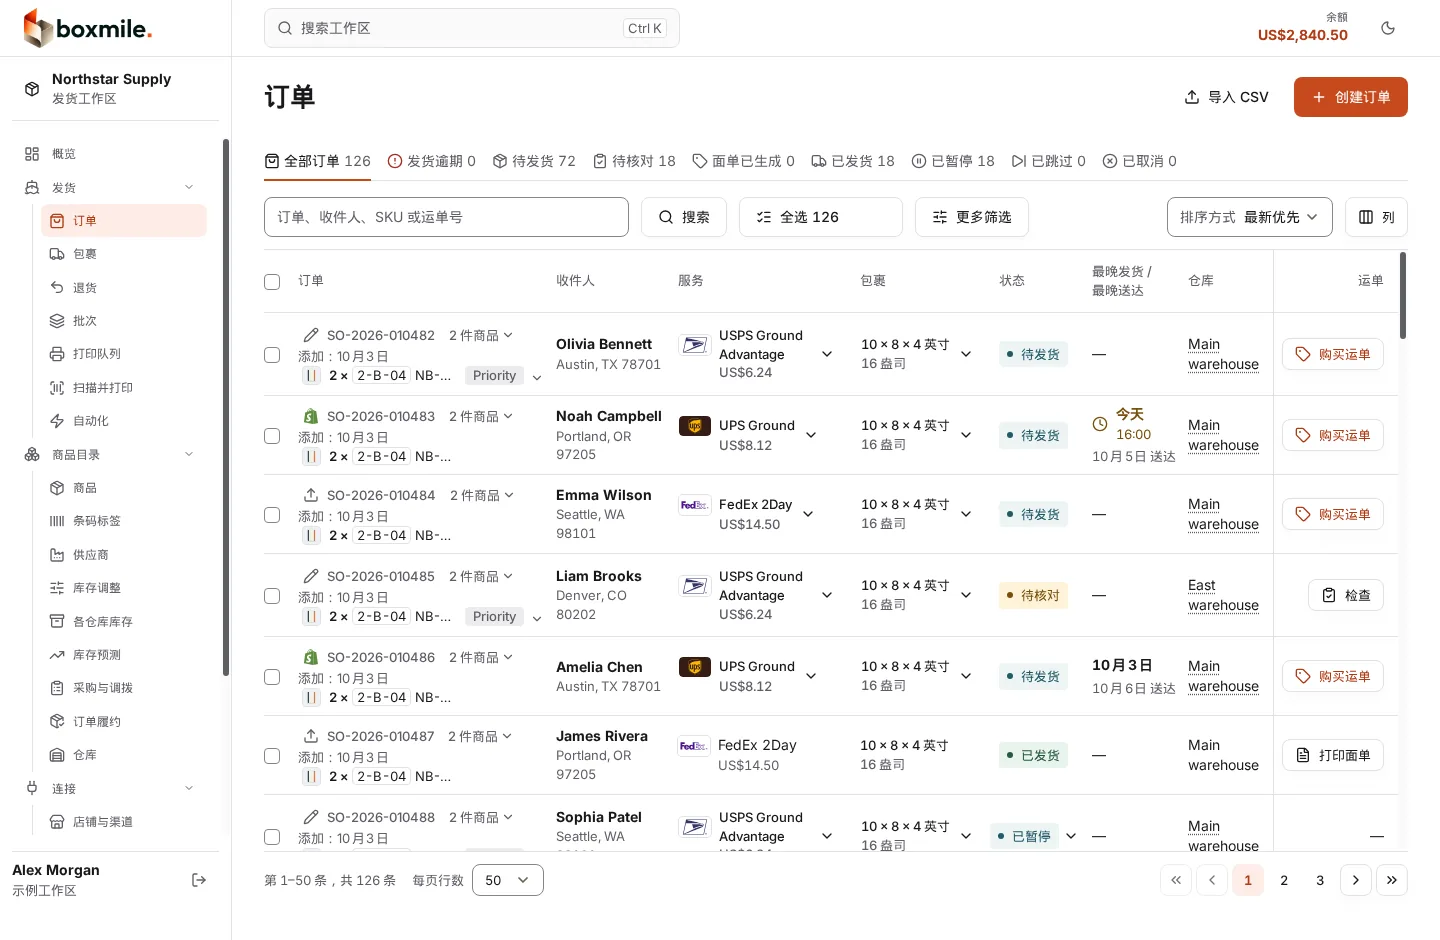The height and width of the screenshot is (940, 1440).
Task: Go to next page arrow
Action: tap(1356, 880)
